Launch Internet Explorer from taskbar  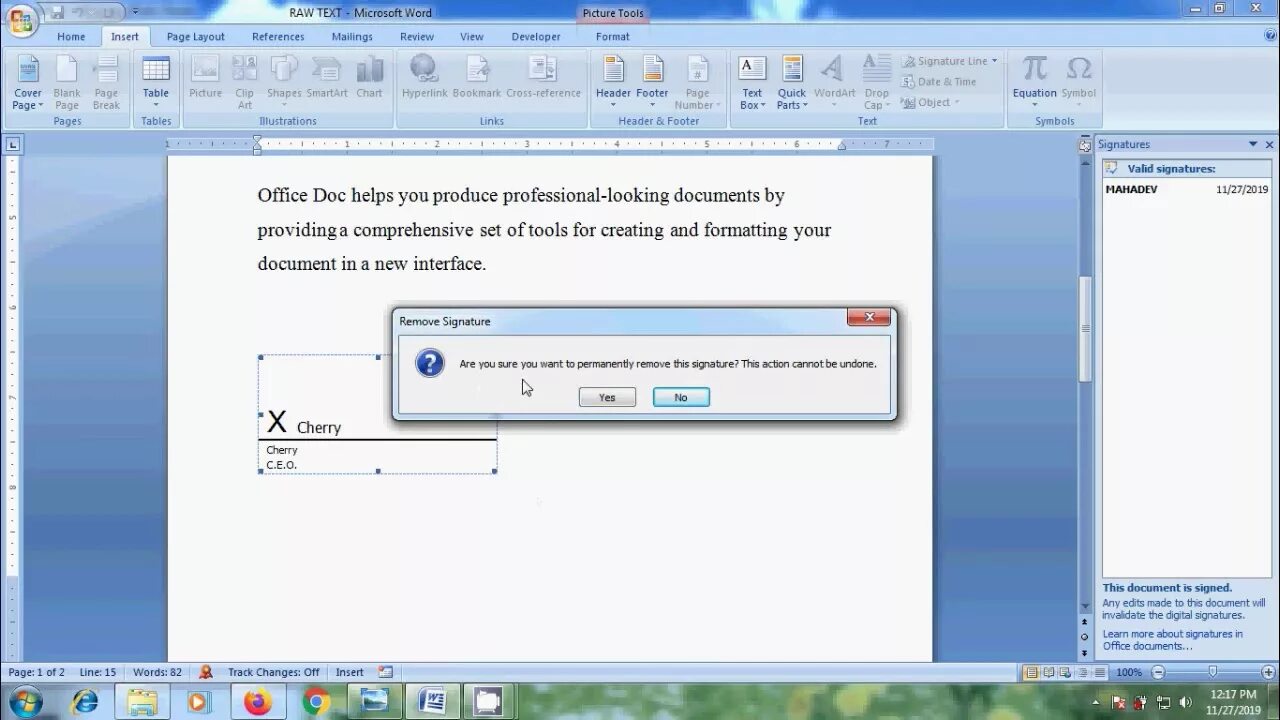coord(86,702)
